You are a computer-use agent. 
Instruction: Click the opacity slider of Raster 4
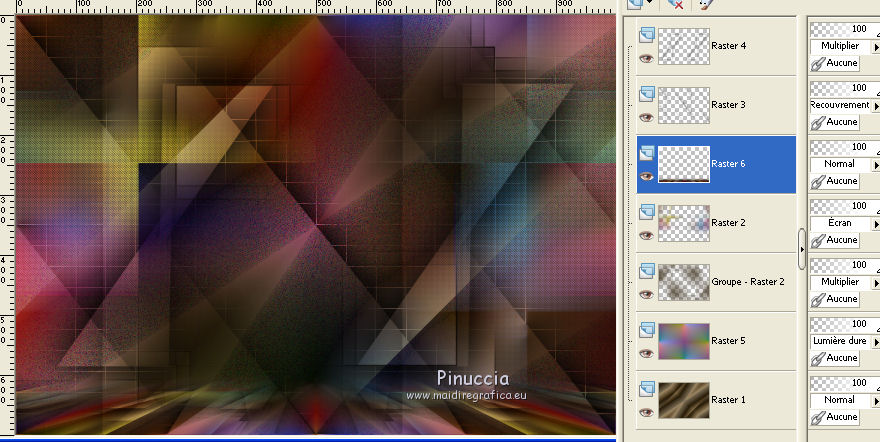pos(845,29)
